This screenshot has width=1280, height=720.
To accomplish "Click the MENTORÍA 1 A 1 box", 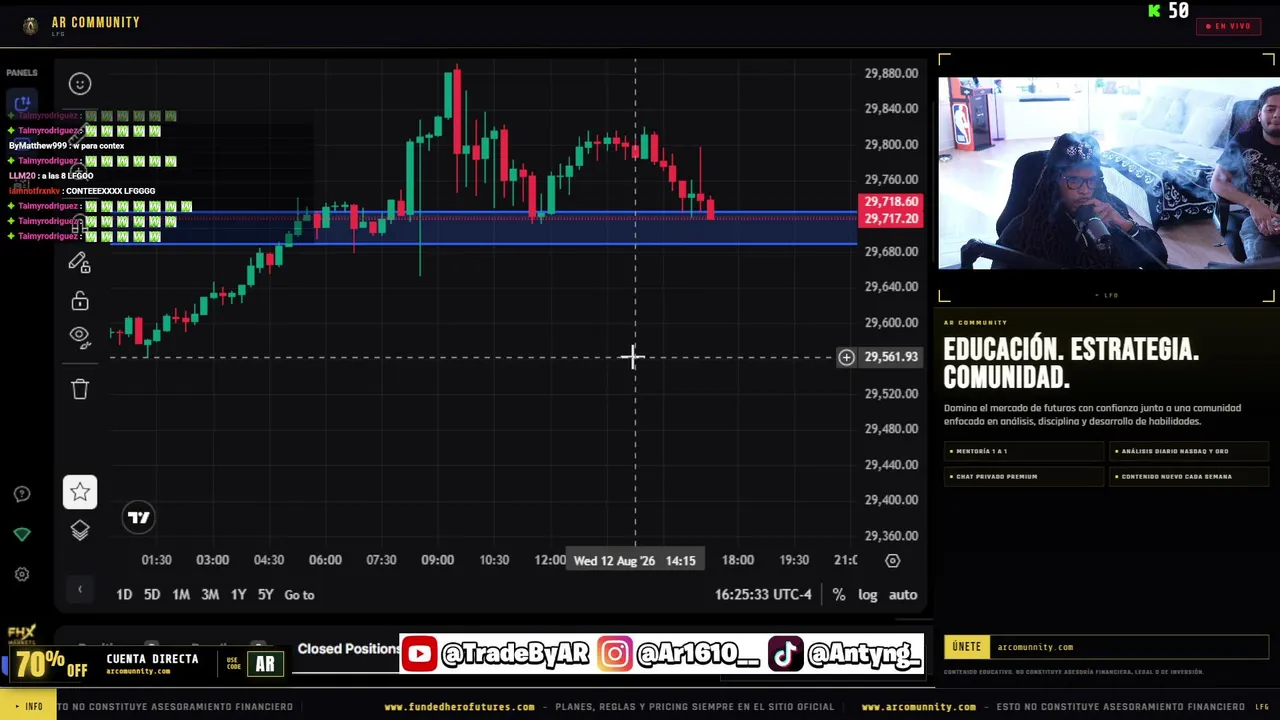I will tap(1023, 451).
